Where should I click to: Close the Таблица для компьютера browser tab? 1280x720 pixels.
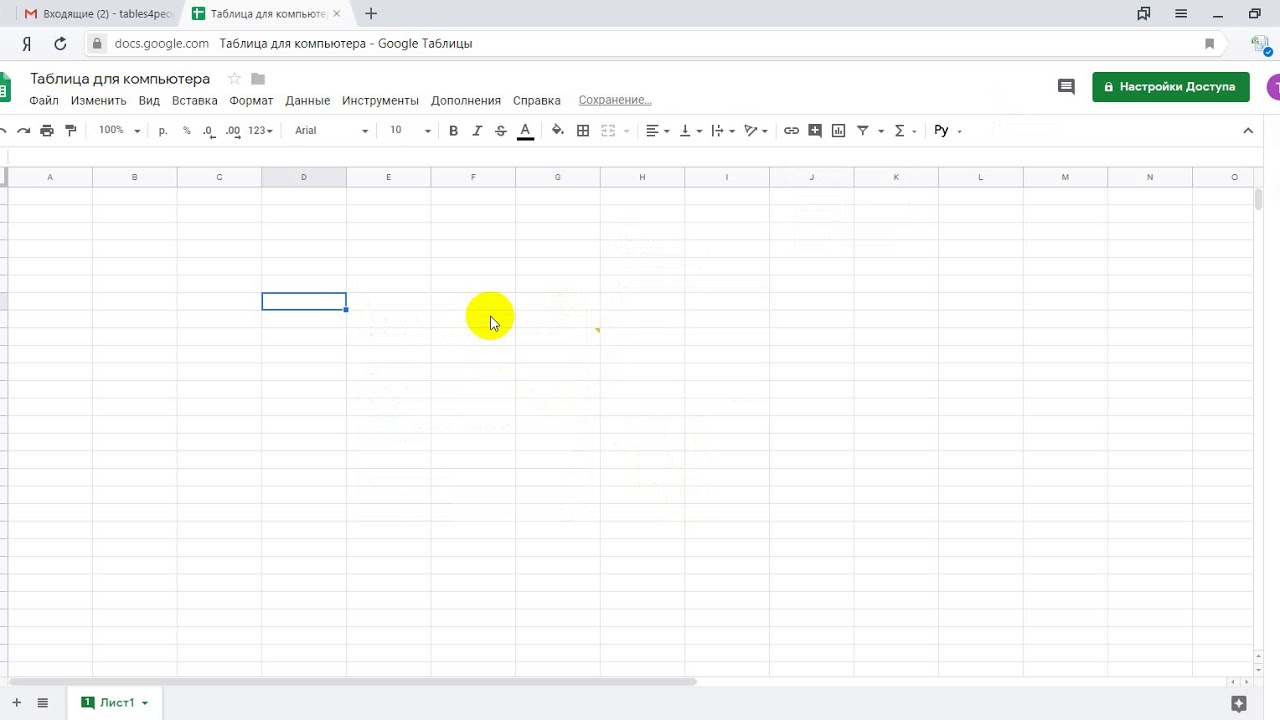[x=337, y=14]
